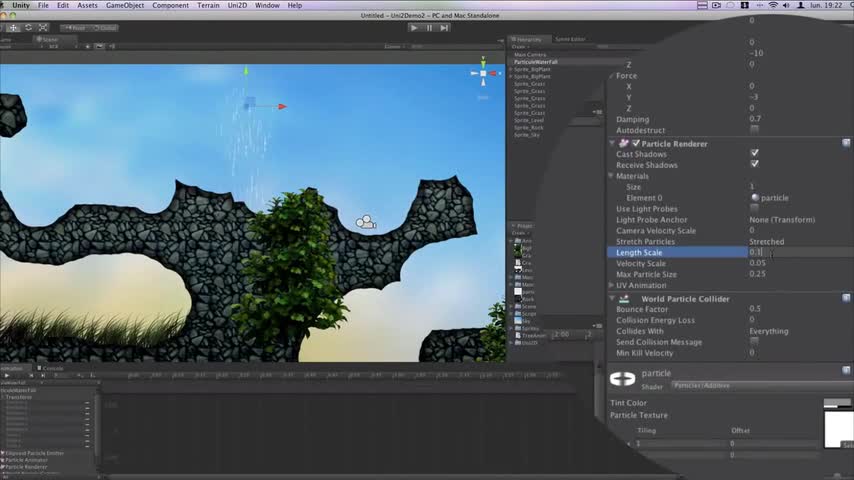Screen dimensions: 854x480
Task: Expand the Ellipsoid Particle Emitter in Animation panel
Action: 3,453
